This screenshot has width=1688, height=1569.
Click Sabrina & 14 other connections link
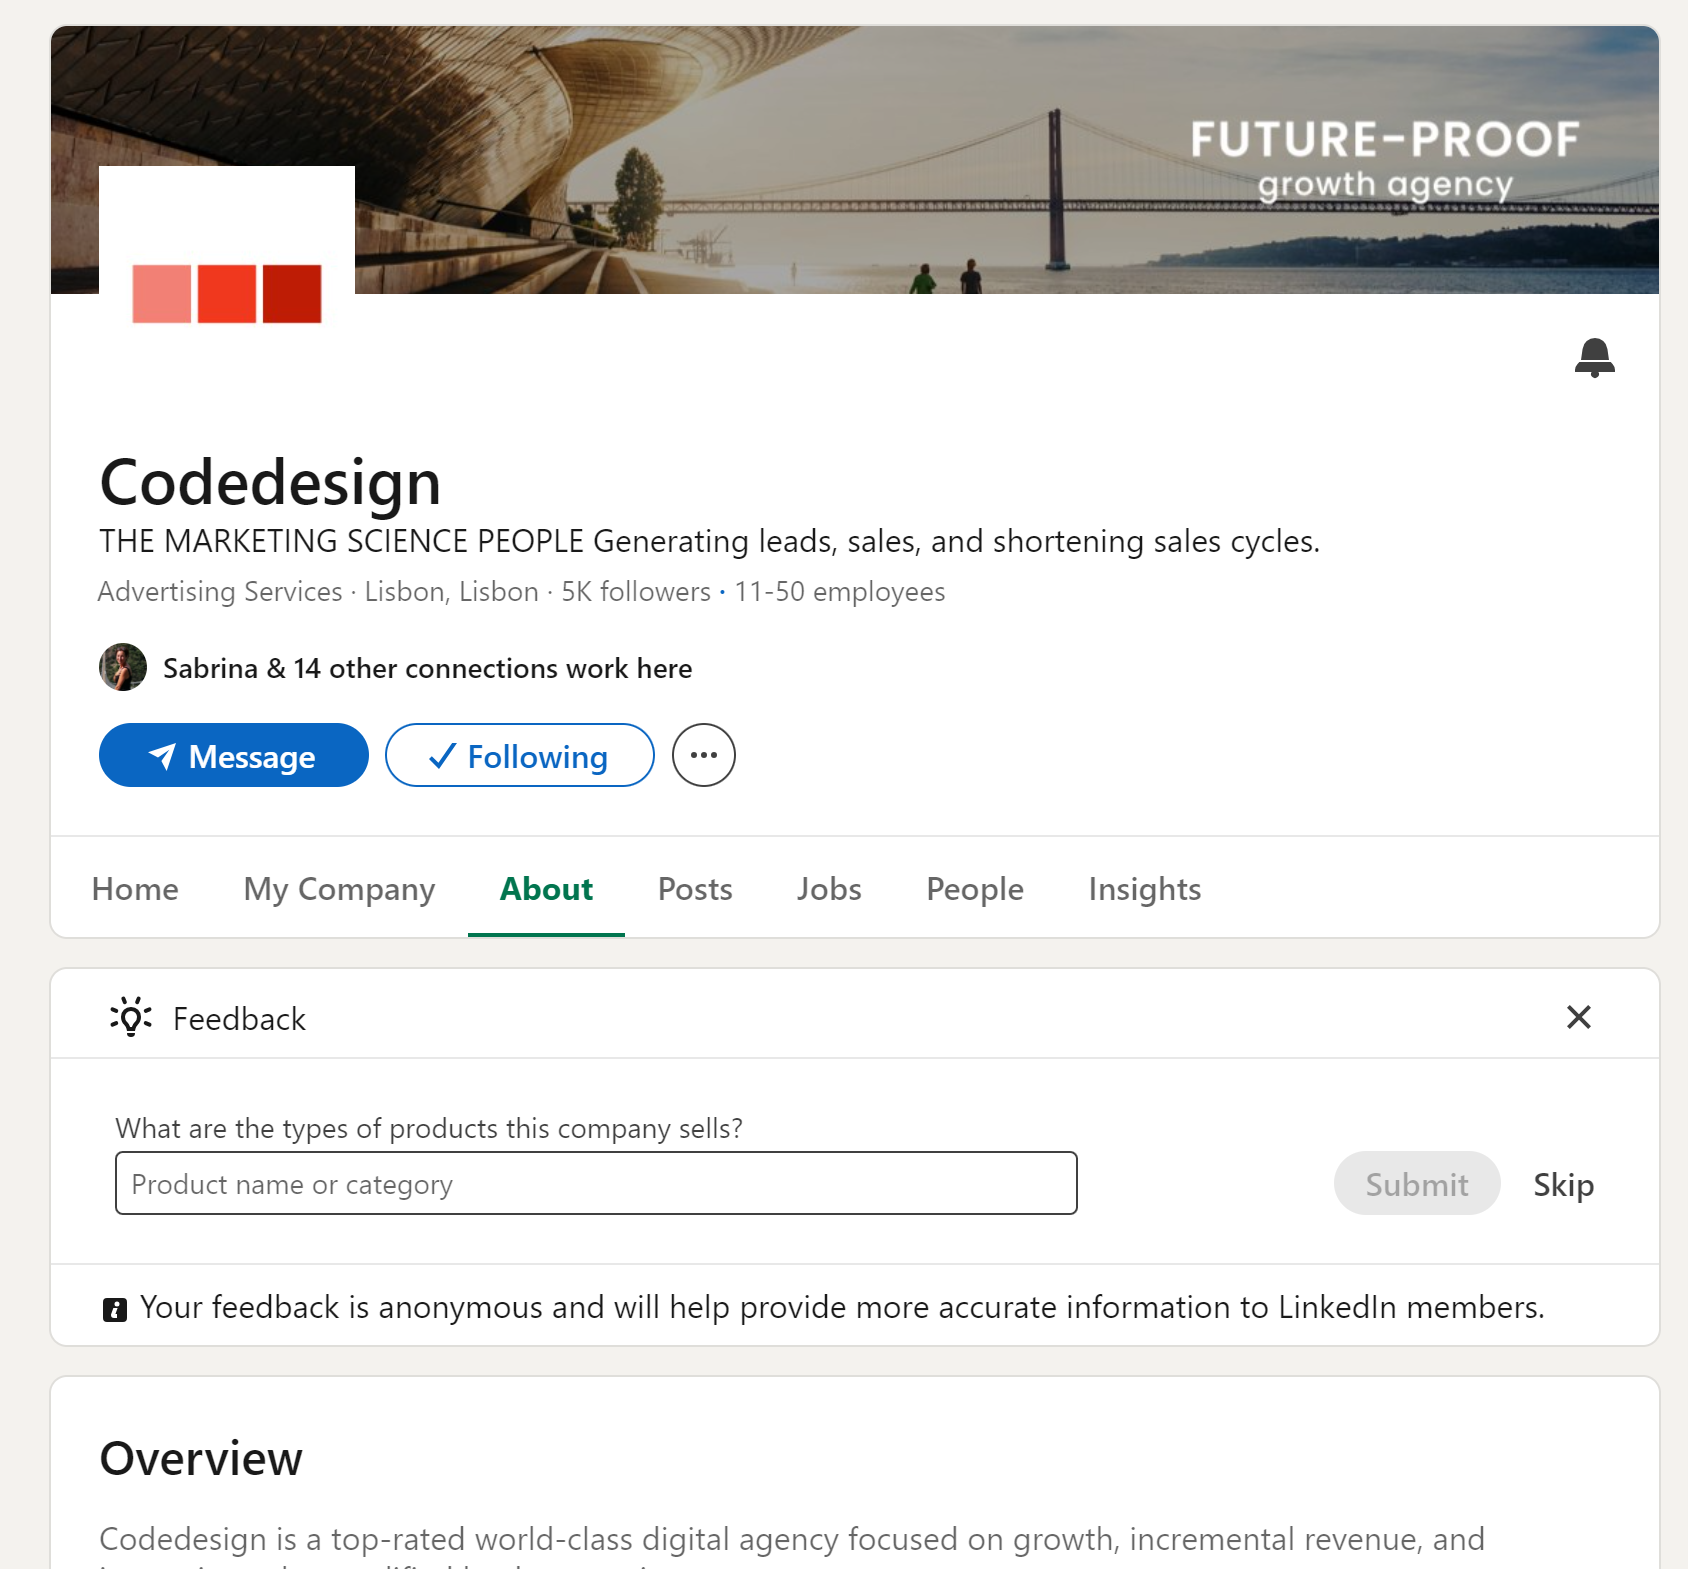[427, 668]
